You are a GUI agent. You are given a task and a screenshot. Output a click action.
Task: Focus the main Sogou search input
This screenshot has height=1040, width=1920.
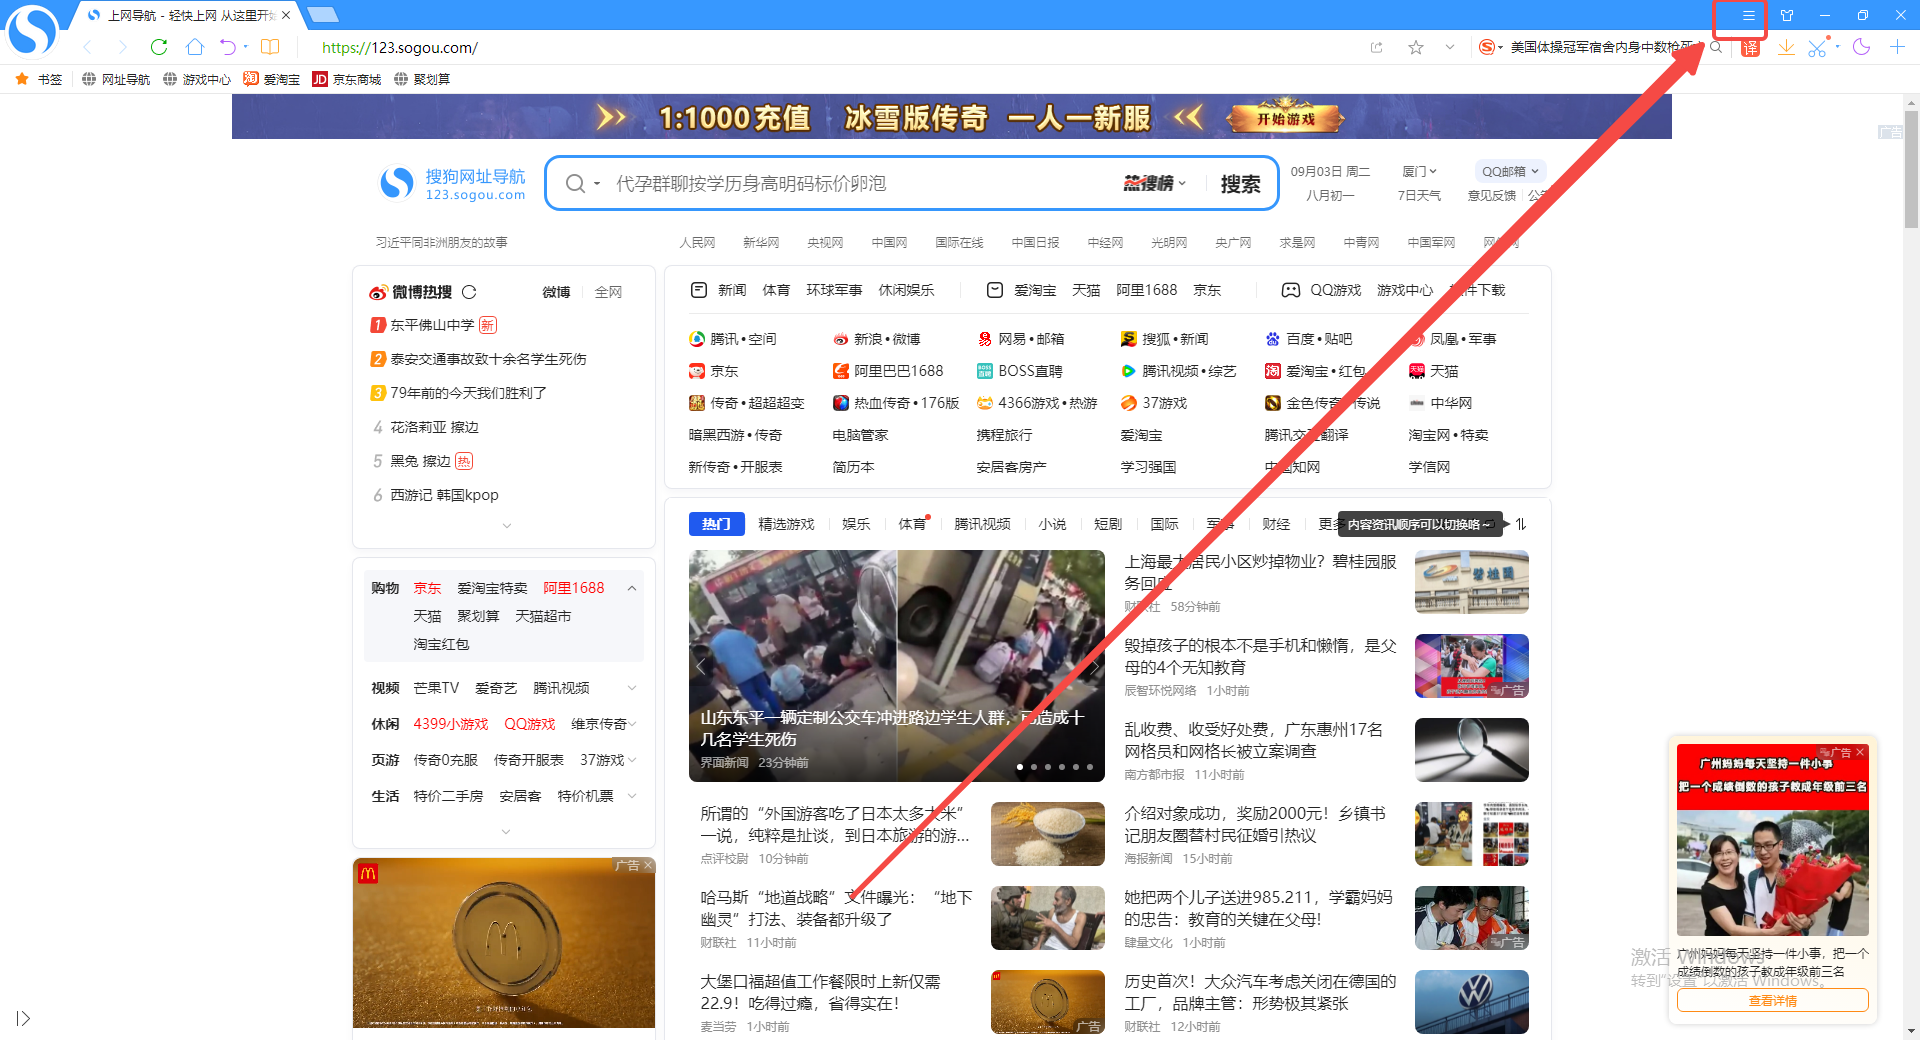(x=860, y=183)
